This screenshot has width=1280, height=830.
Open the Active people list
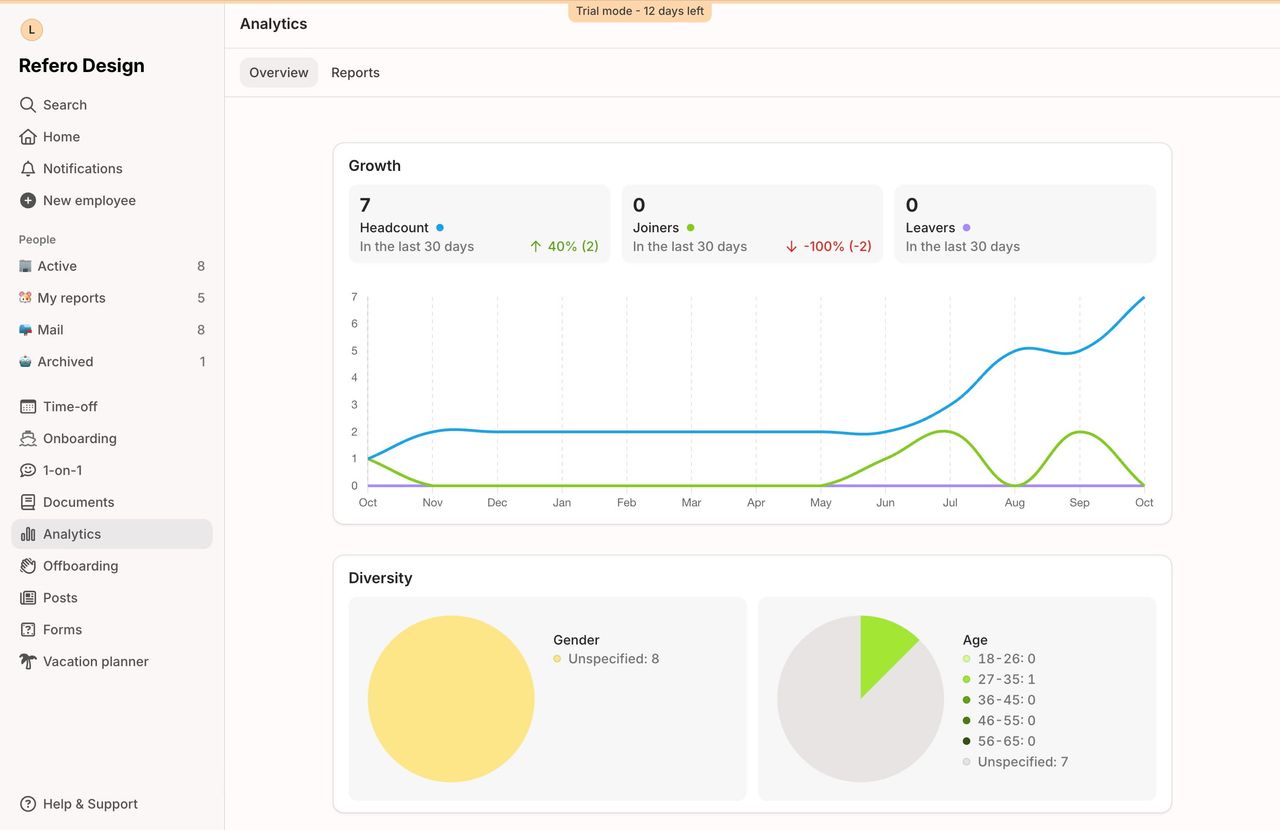tap(57, 266)
